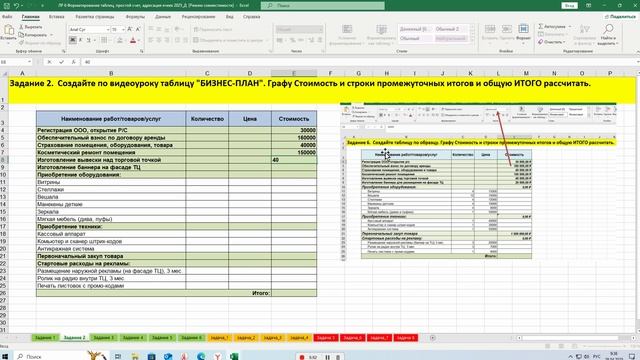Click the Decrease Font Size icon
This screenshot has width=640, height=360.
coord(138,29)
